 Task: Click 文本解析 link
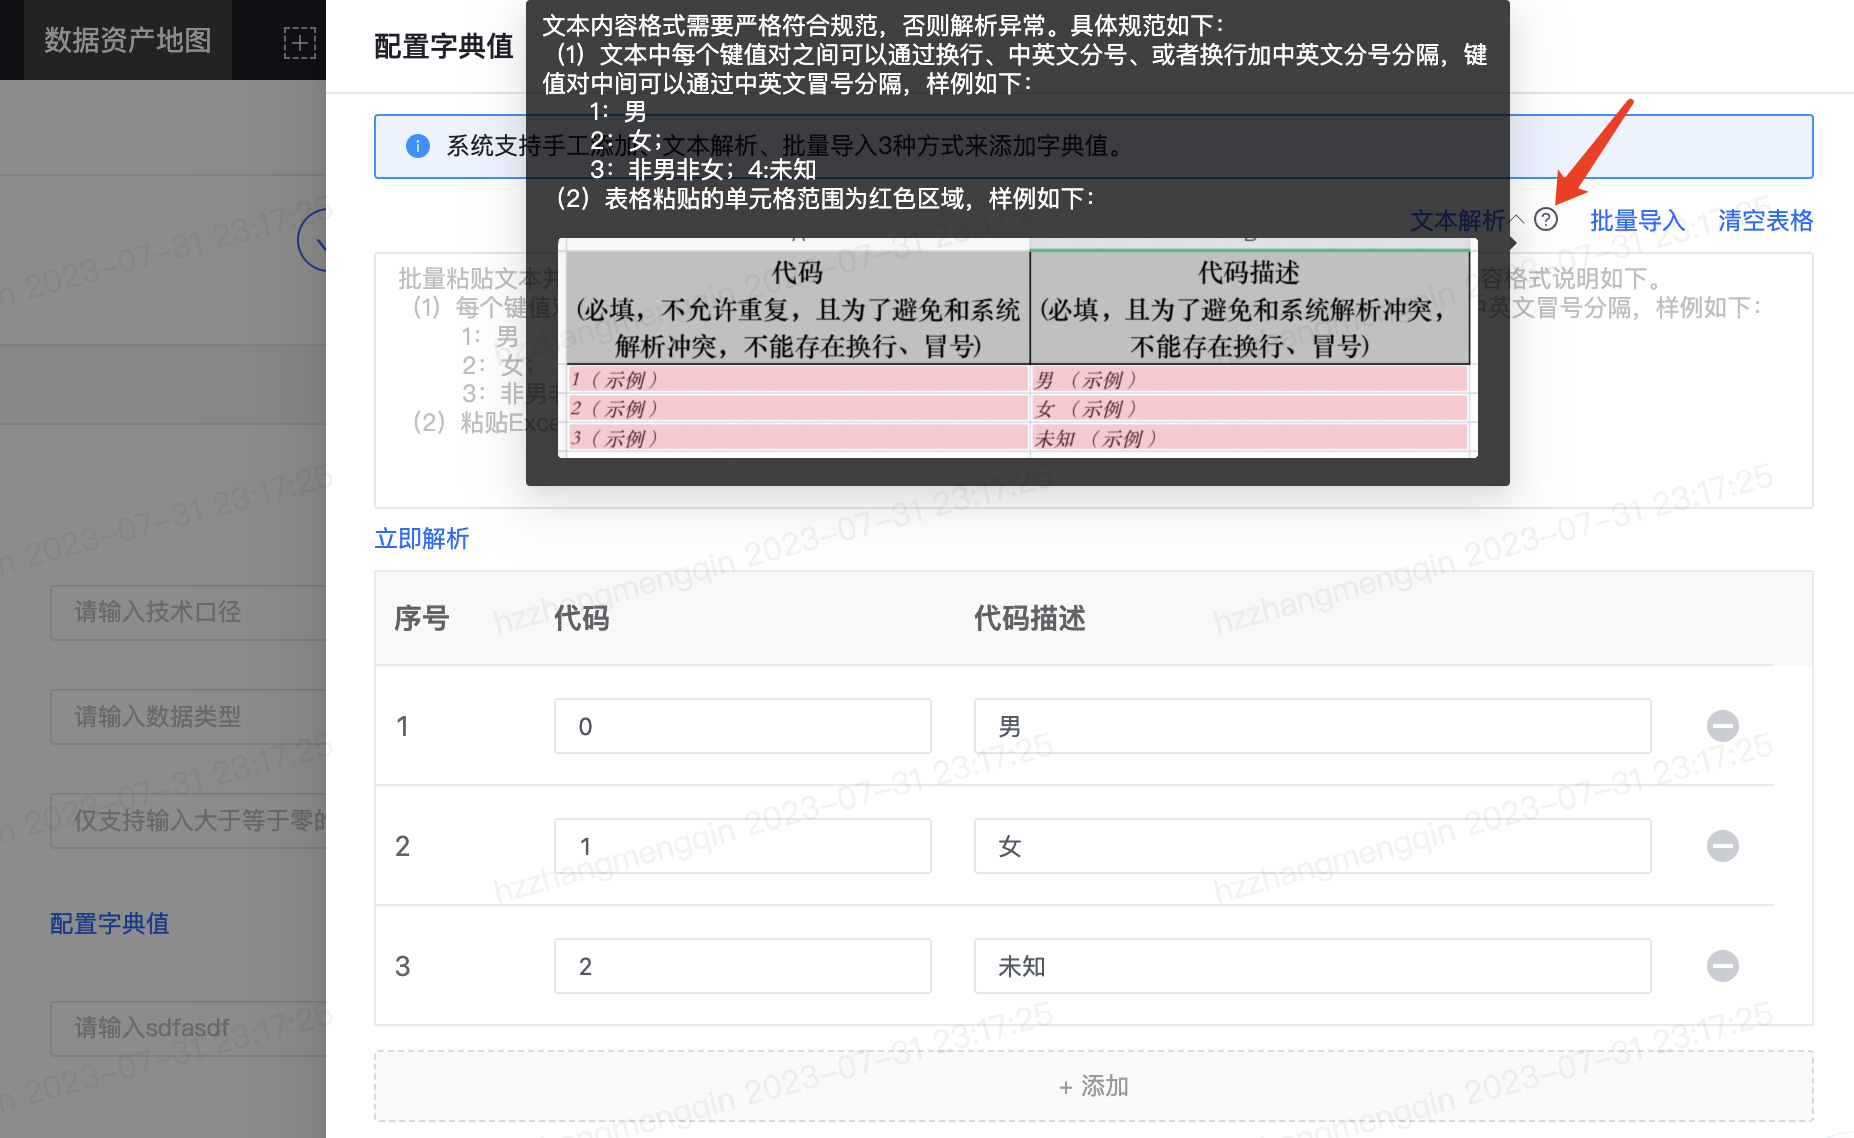(x=1456, y=221)
